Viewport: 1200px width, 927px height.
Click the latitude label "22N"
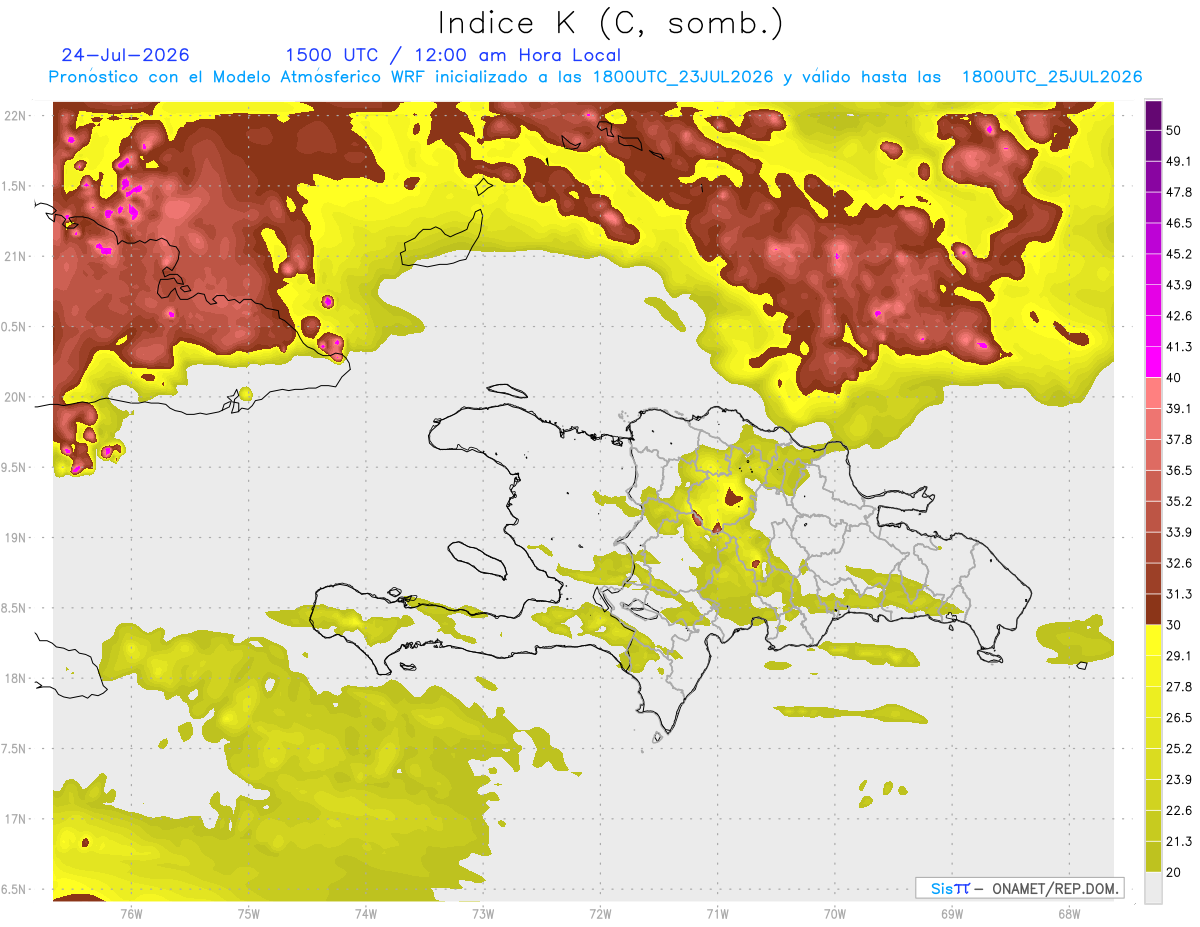tap(17, 115)
